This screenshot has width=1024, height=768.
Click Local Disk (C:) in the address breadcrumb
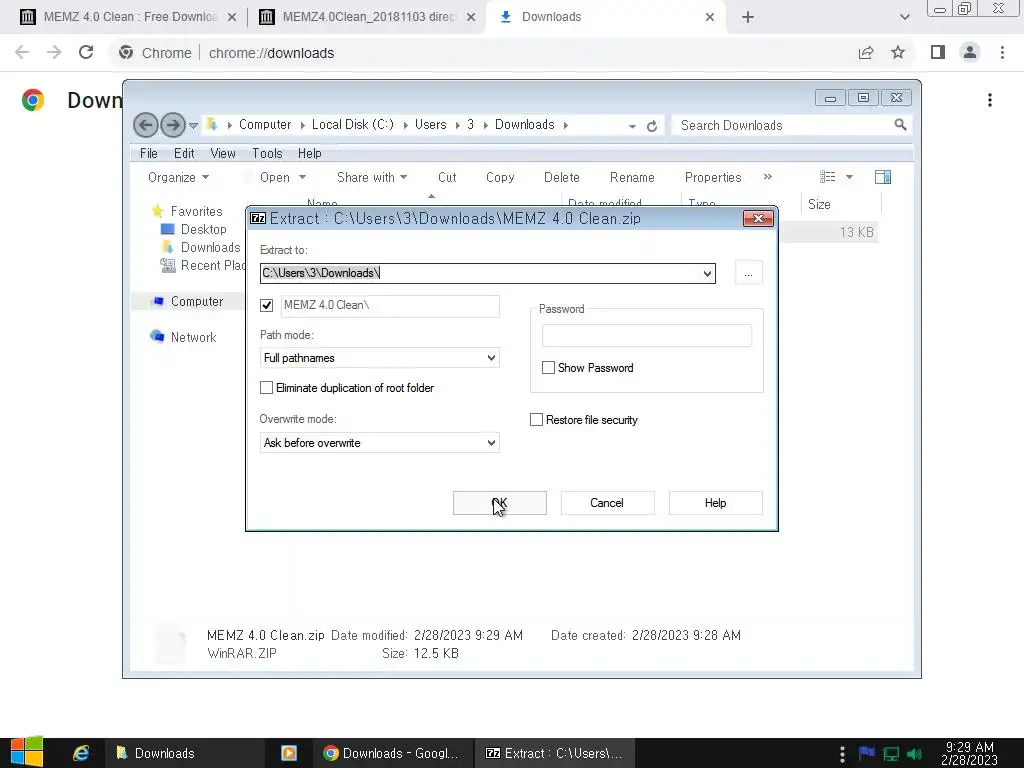[353, 125]
